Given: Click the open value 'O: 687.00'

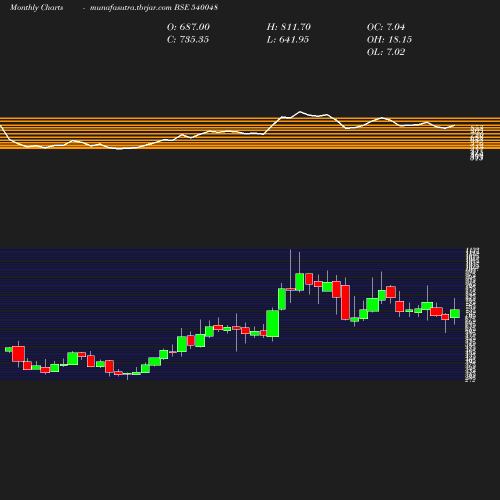Looking at the screenshot, I should [188, 27].
